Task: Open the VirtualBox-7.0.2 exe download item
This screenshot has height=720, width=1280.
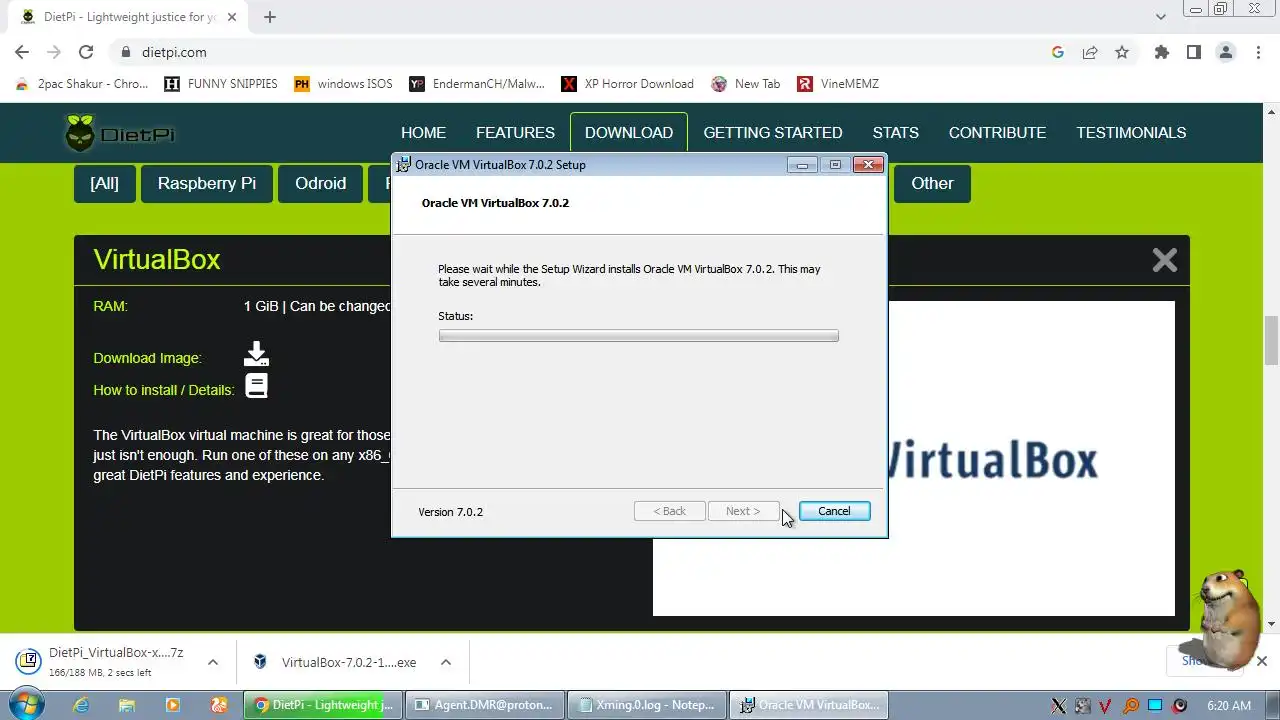Action: pos(336,662)
